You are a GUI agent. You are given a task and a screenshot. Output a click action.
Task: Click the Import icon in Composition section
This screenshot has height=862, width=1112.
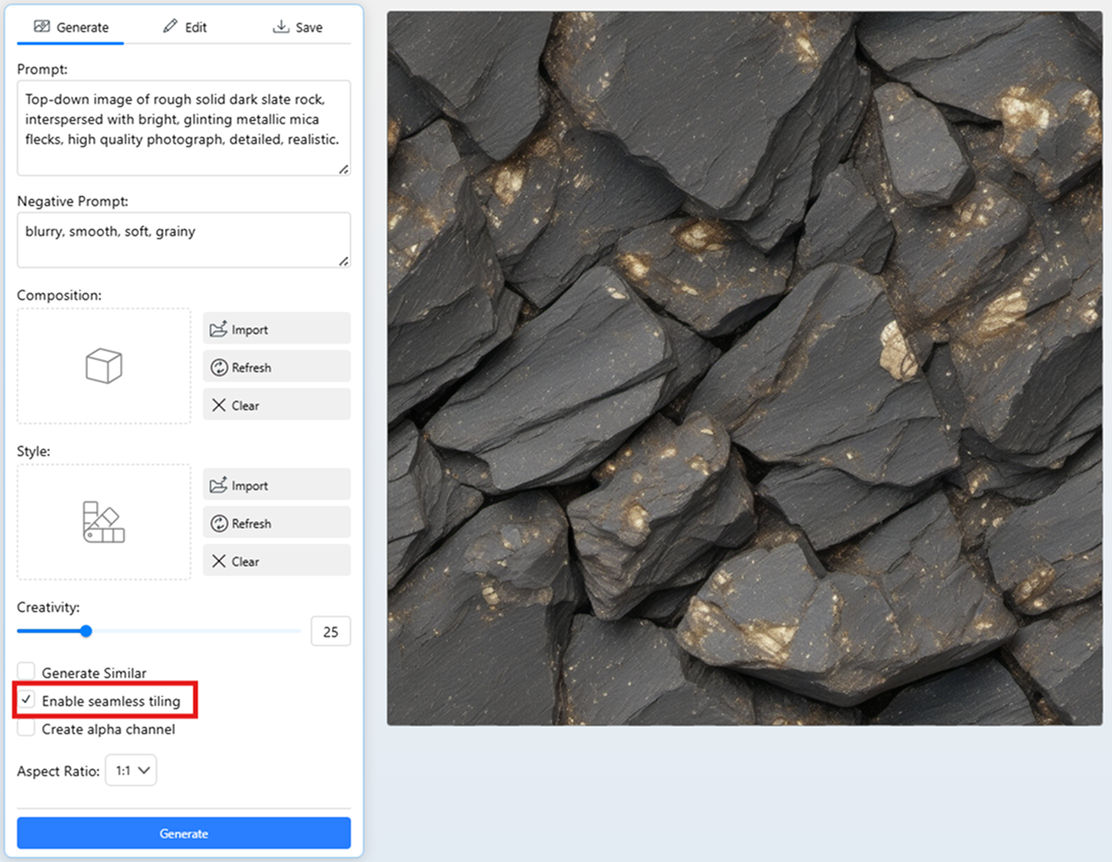219,329
